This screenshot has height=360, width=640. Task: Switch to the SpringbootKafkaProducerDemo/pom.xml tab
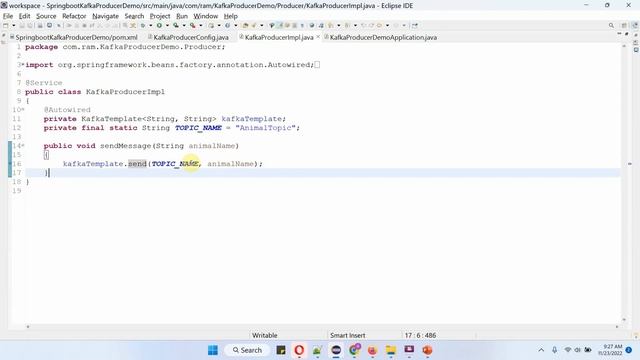pyautogui.click(x=74, y=37)
